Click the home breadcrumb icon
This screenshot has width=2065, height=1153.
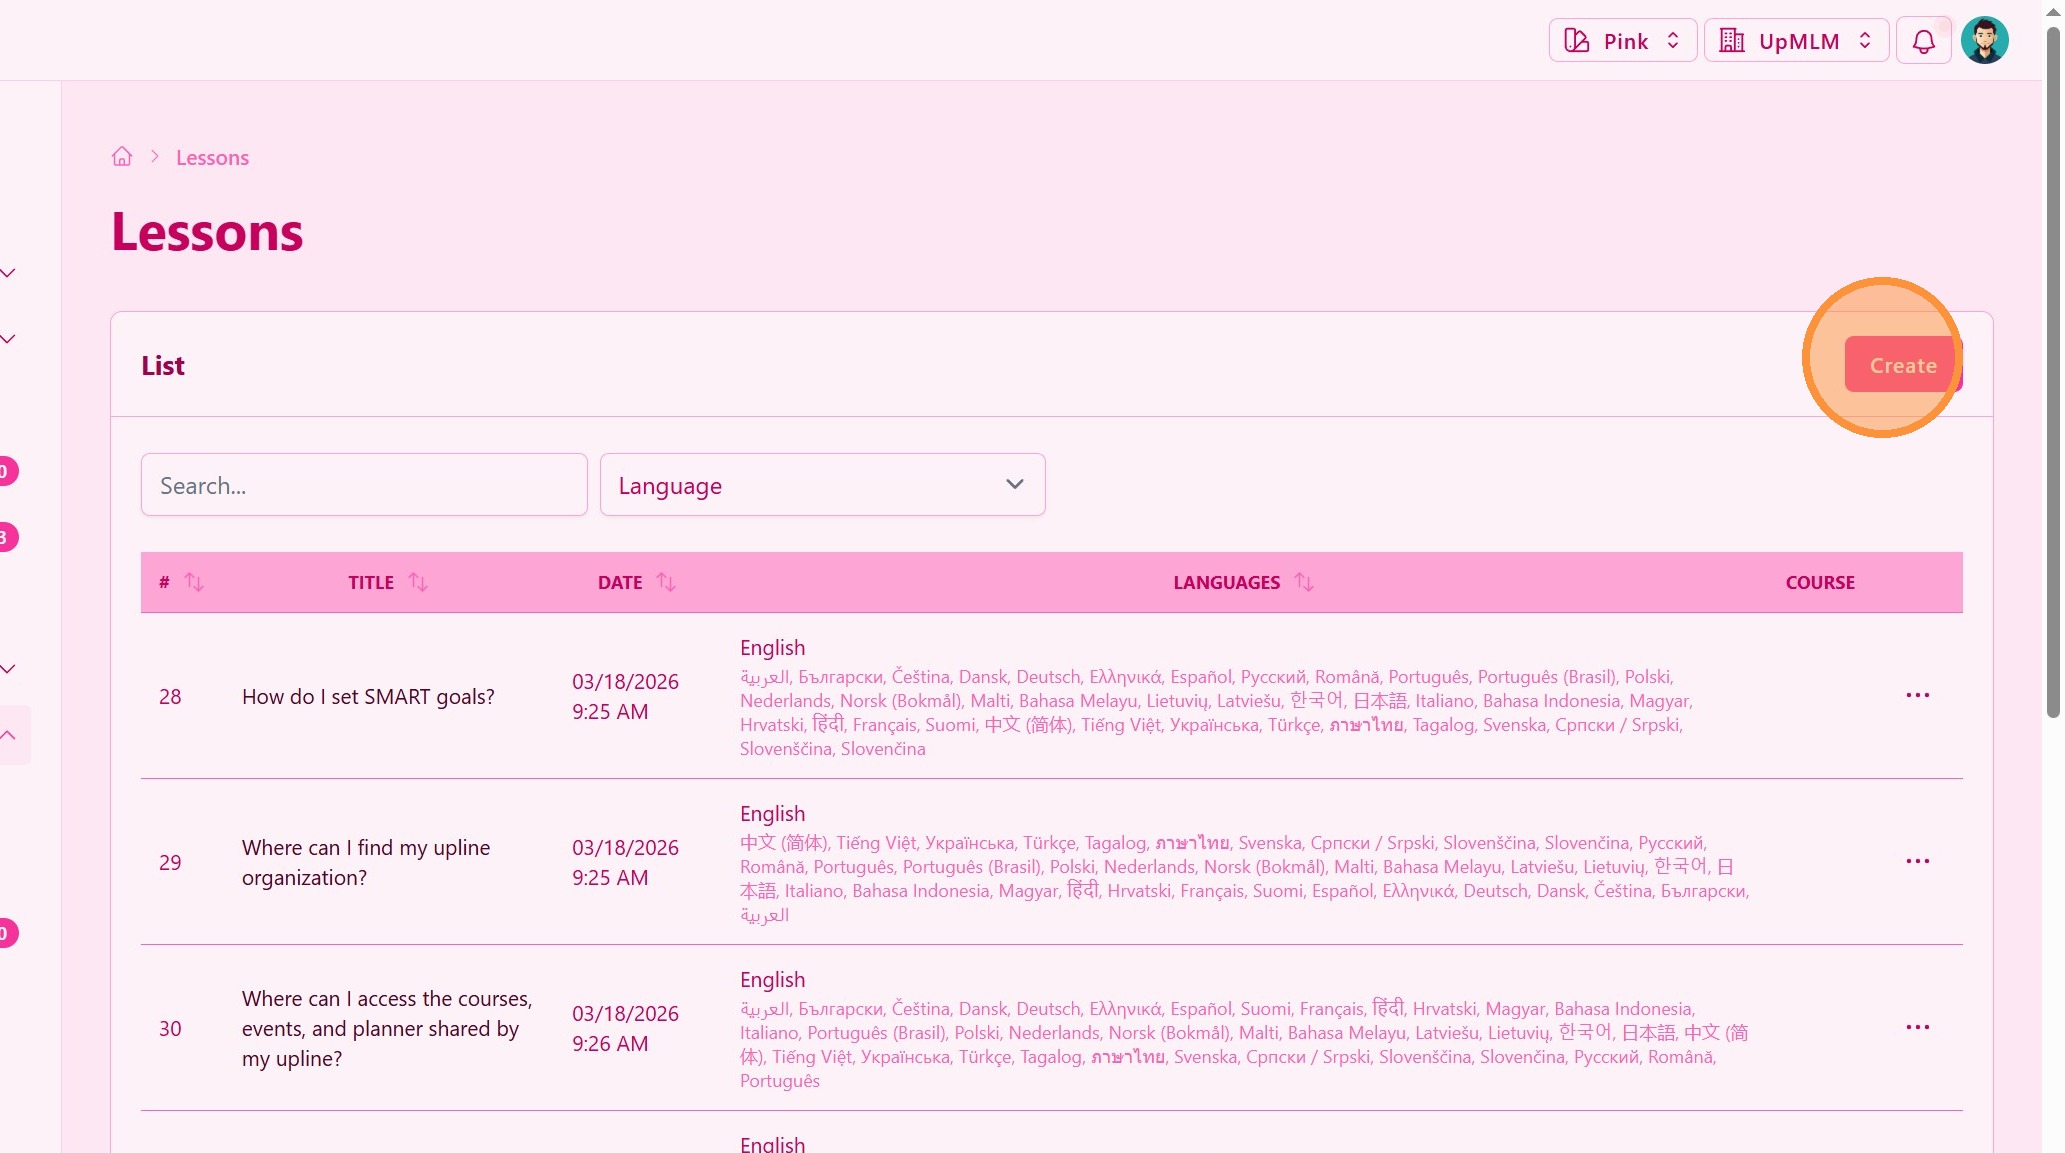point(122,157)
